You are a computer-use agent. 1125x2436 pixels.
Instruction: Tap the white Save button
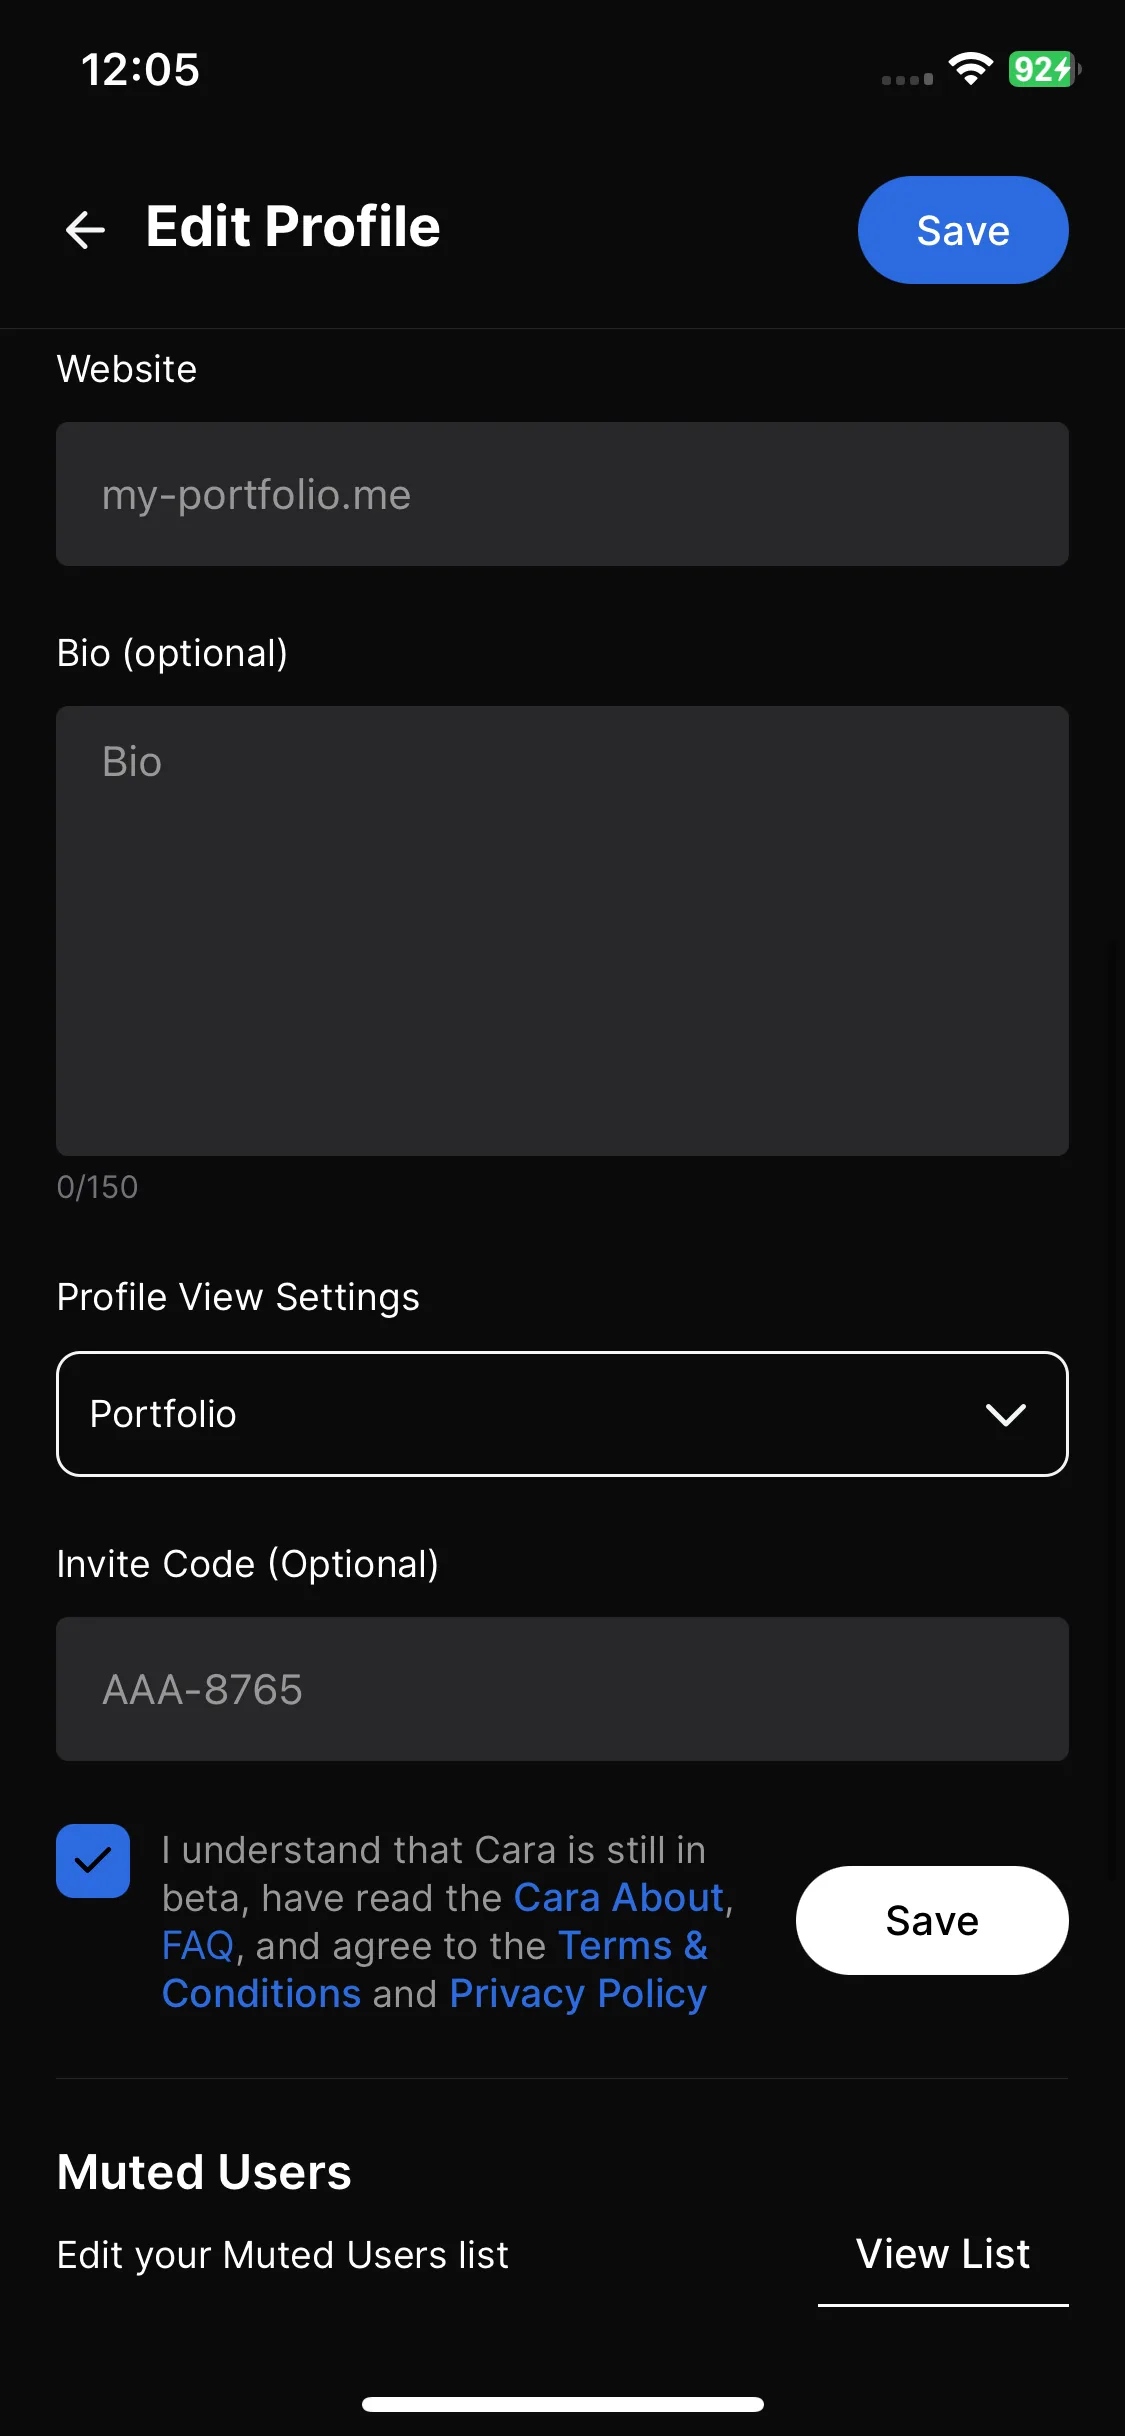[x=932, y=1920]
